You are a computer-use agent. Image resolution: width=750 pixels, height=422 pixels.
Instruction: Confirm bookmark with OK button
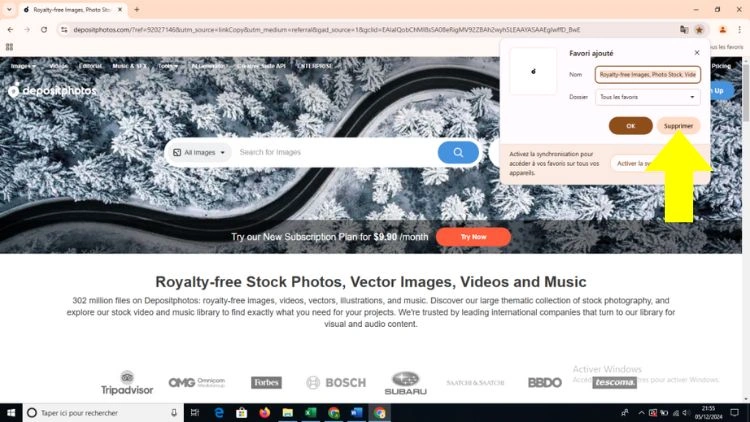(630, 126)
